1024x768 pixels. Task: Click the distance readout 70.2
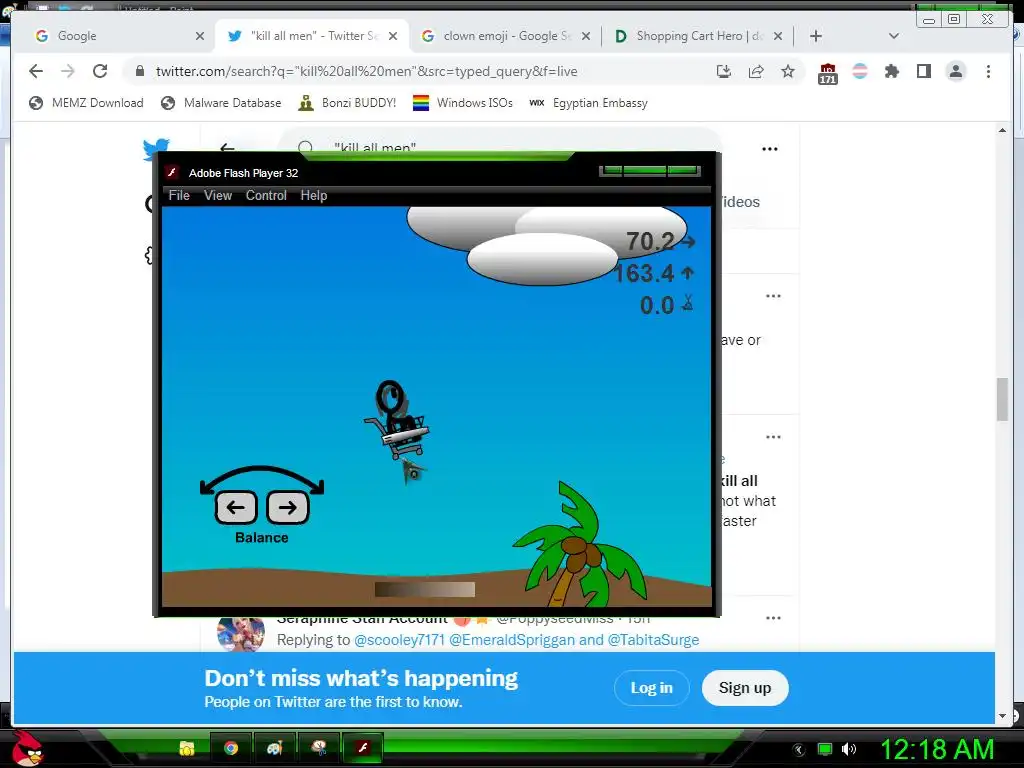(x=650, y=242)
